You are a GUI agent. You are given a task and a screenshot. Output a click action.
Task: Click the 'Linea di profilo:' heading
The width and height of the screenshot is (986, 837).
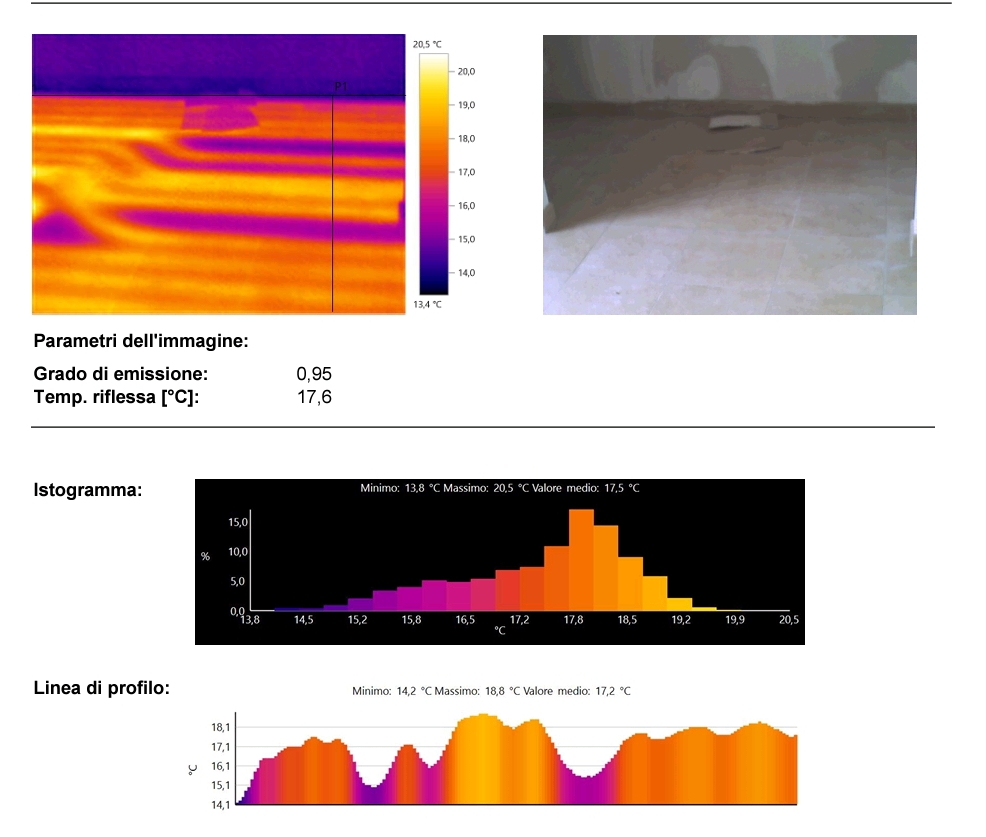point(101,689)
